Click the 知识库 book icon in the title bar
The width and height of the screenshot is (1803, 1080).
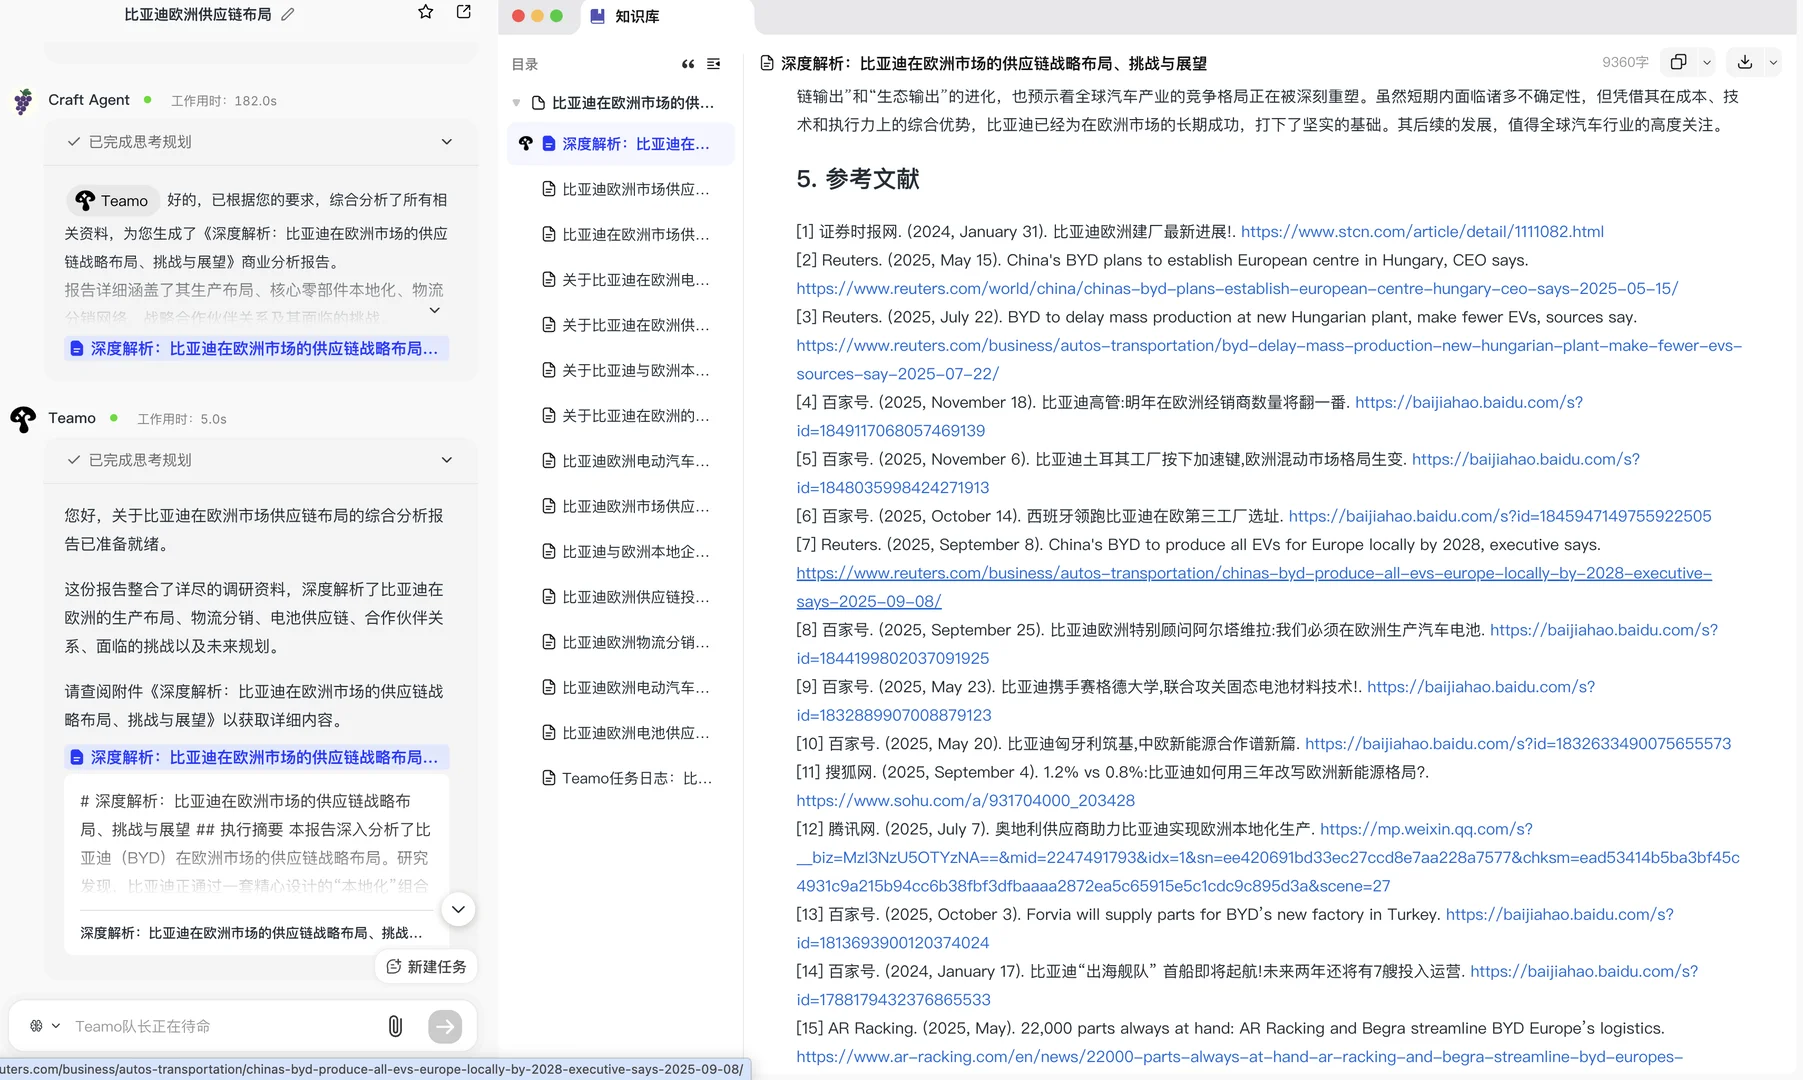tap(597, 16)
